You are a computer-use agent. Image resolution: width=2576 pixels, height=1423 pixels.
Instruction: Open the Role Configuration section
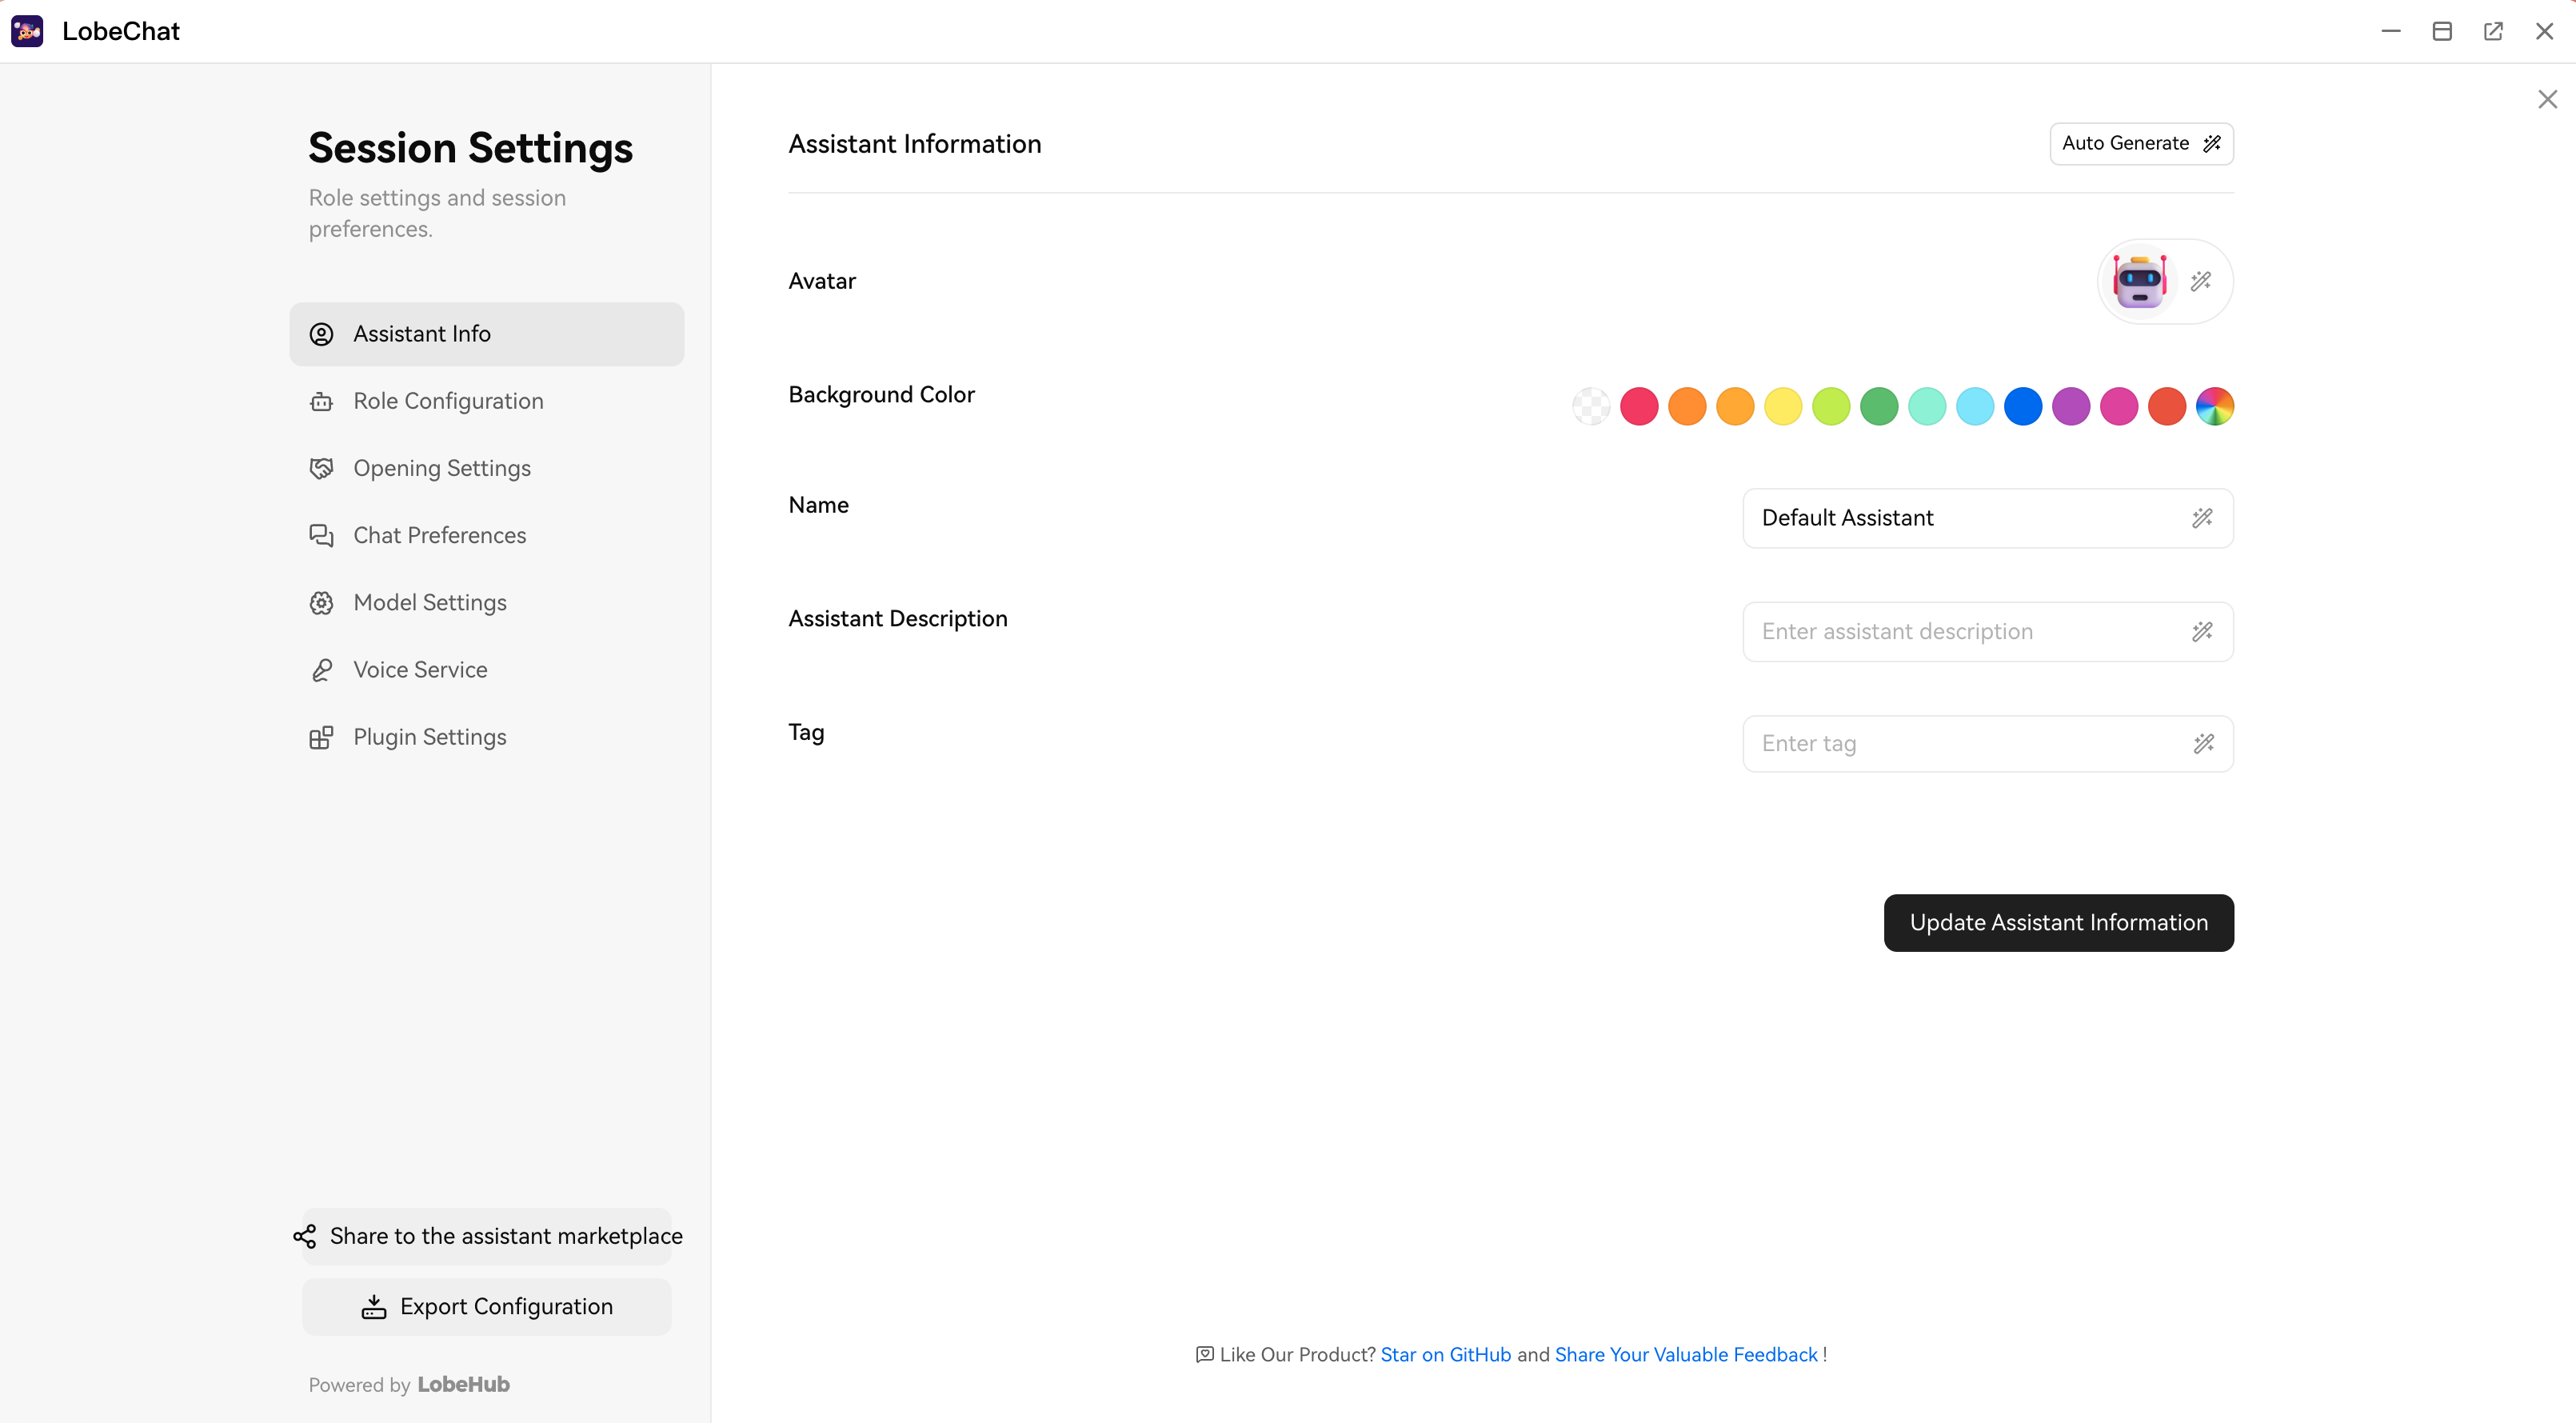(448, 401)
